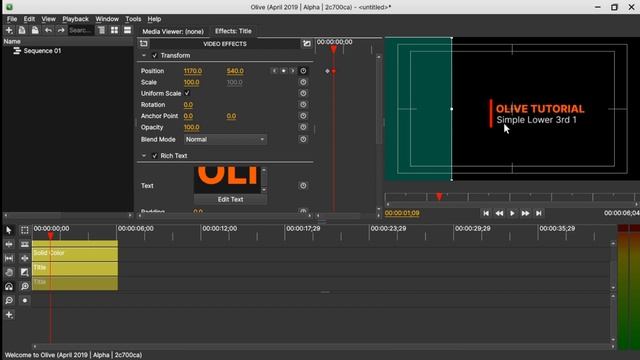Add a keyframe on Position row
This screenshot has height=360, width=640.
pos(283,71)
